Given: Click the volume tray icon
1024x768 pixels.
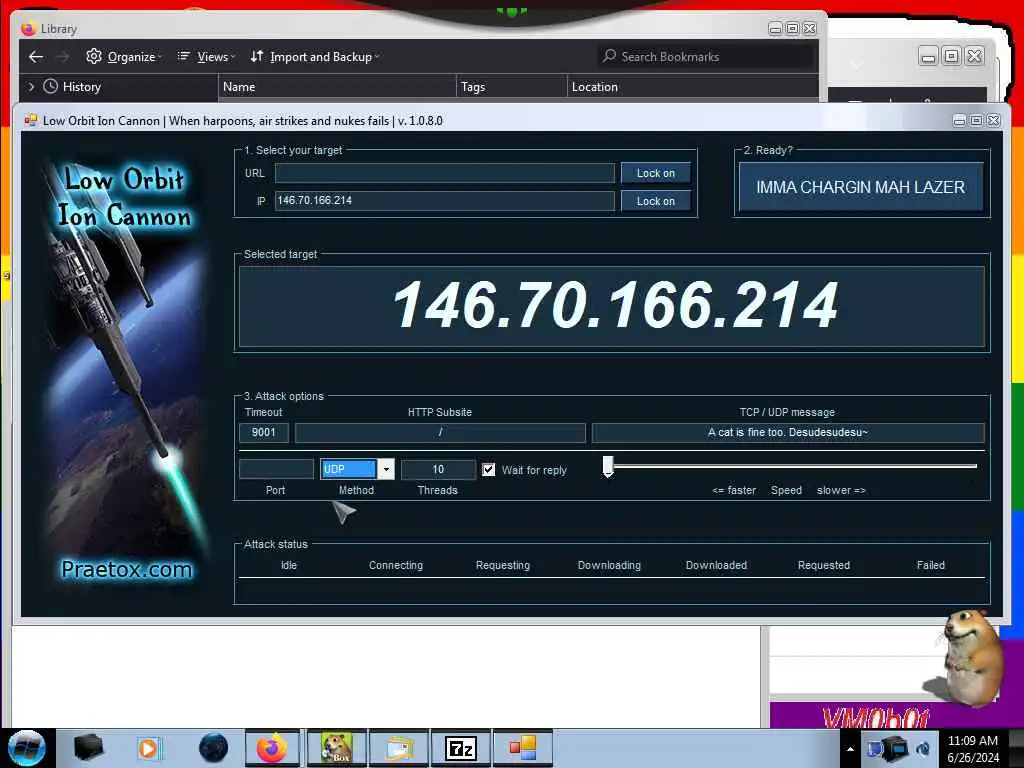Looking at the screenshot, I should click(x=923, y=749).
